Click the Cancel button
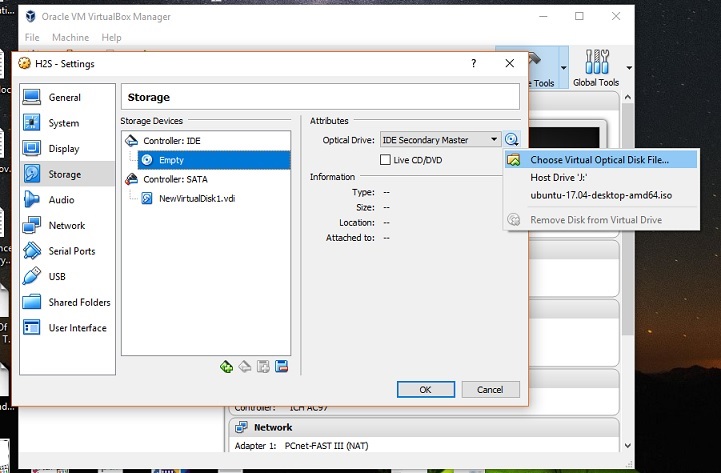 coord(490,390)
